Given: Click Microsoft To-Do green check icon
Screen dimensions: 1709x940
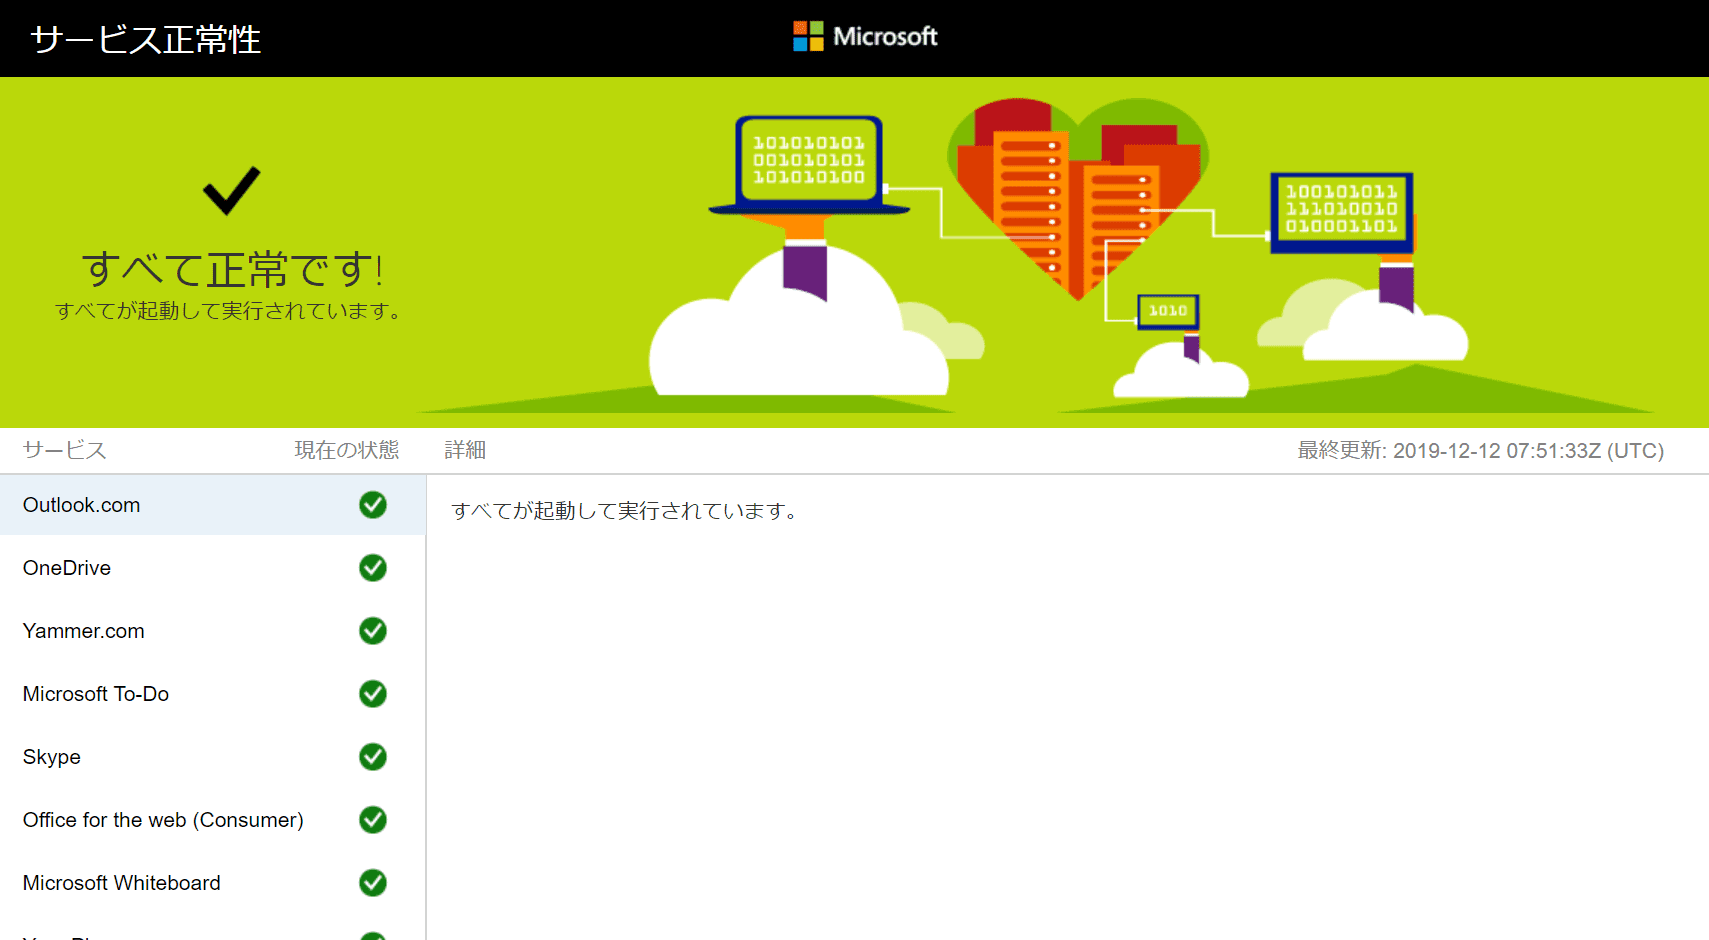Looking at the screenshot, I should (x=373, y=694).
